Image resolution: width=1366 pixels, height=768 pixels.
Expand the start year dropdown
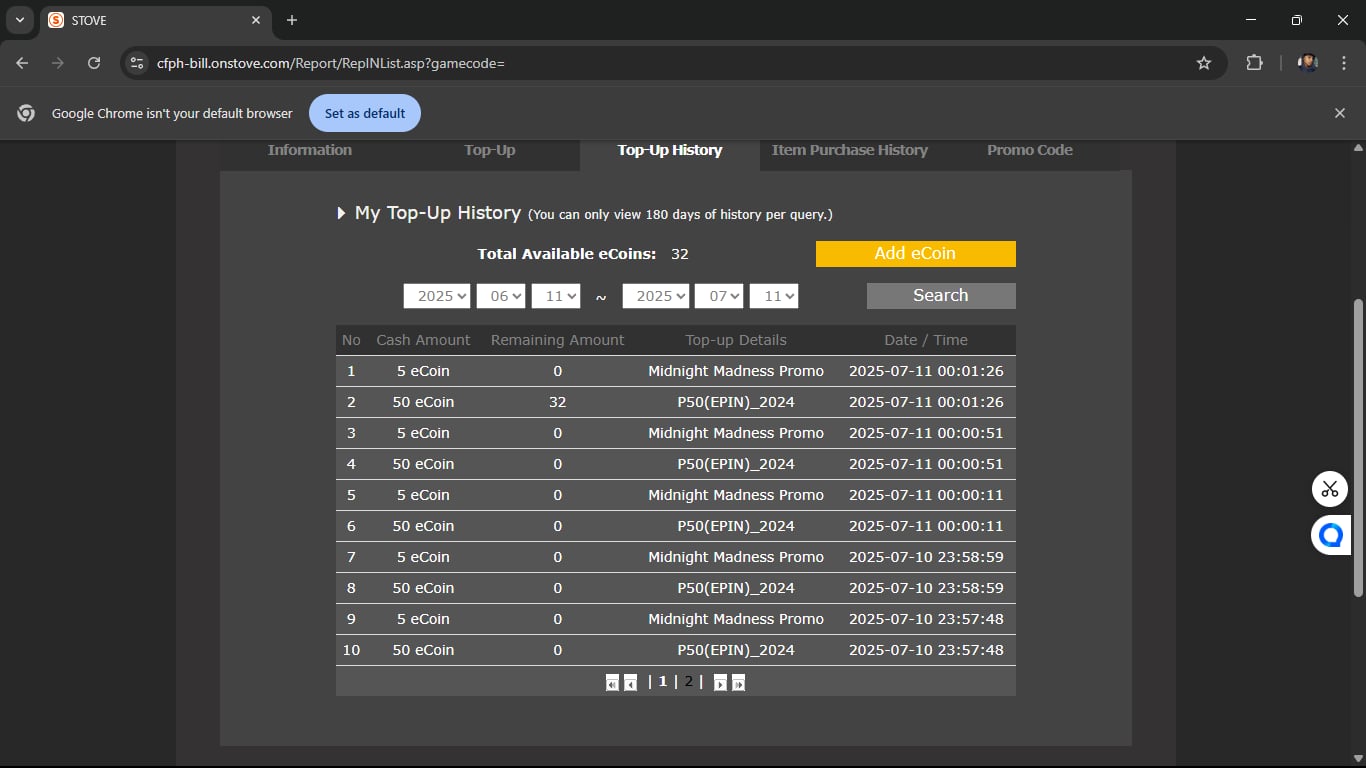click(436, 296)
